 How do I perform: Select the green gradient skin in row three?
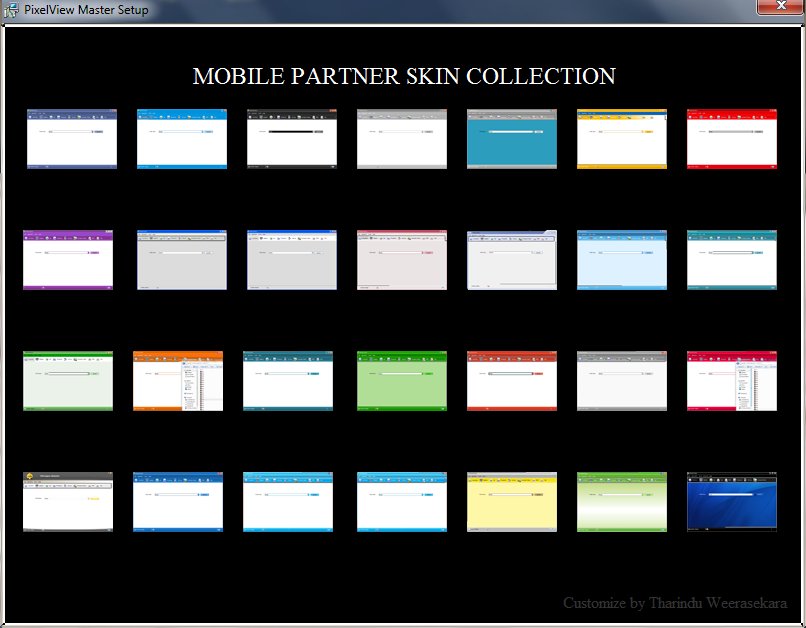[x=401, y=380]
